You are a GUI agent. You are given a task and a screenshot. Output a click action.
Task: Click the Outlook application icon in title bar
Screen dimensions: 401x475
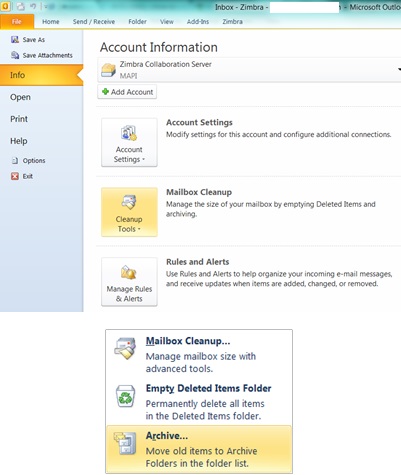coord(5,6)
